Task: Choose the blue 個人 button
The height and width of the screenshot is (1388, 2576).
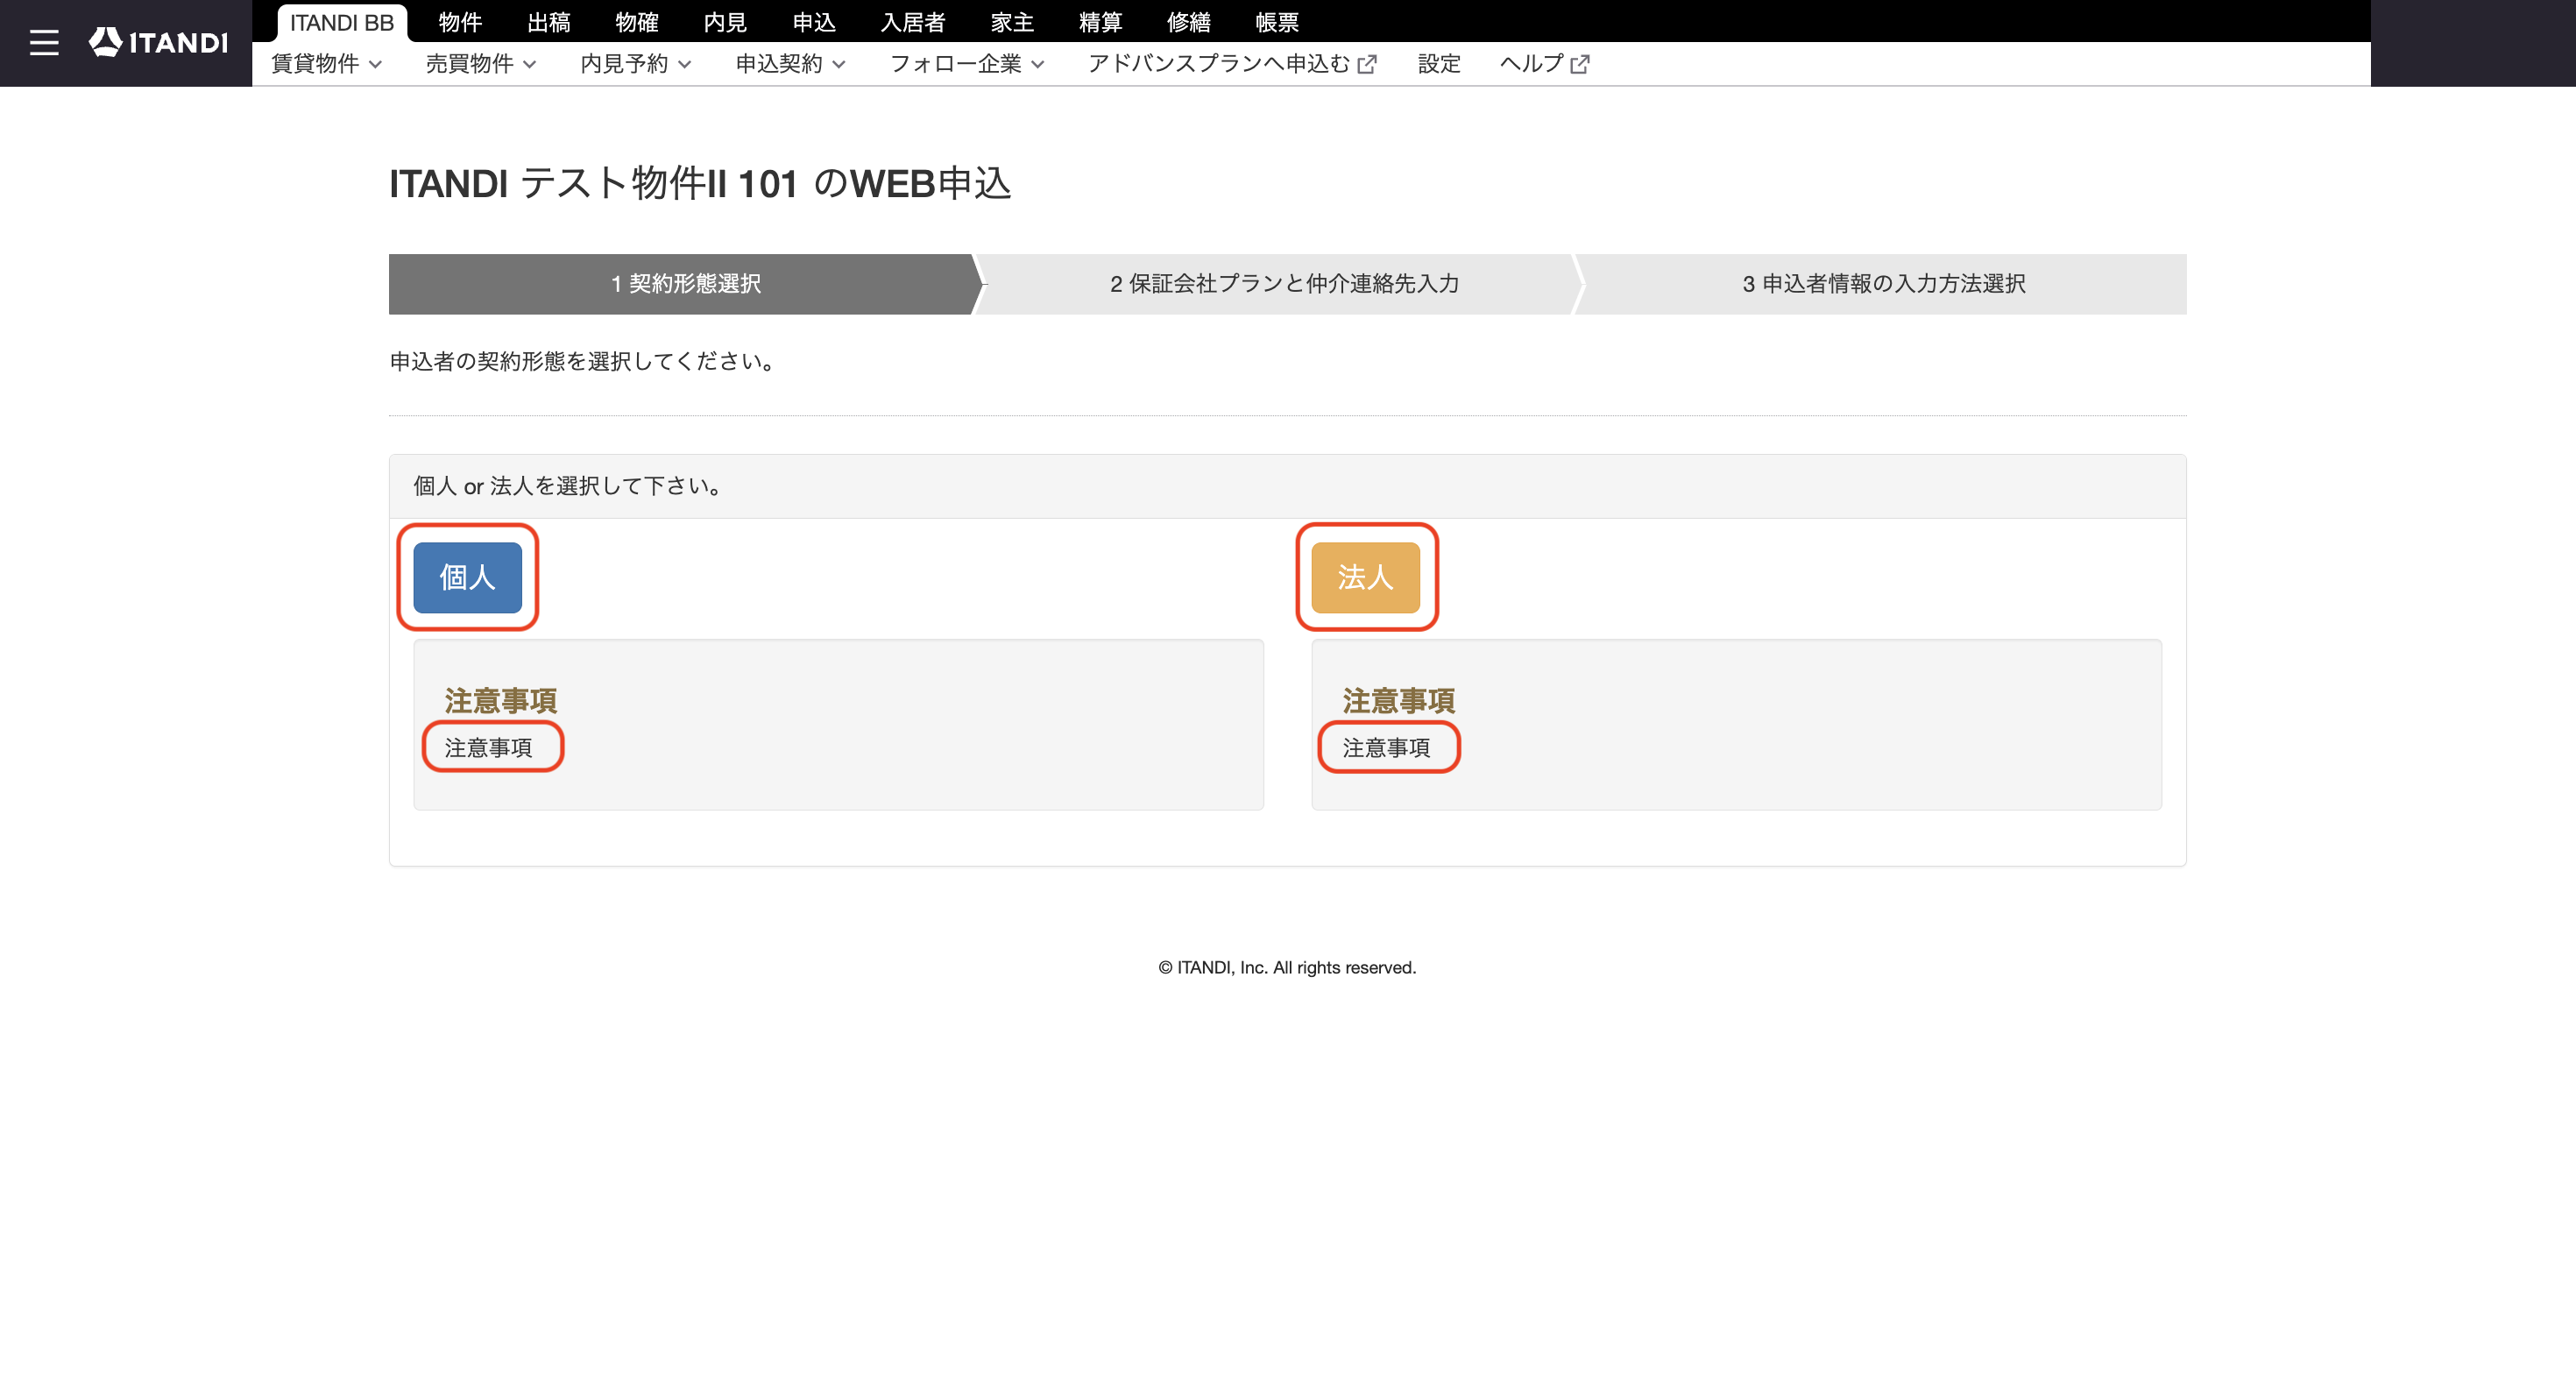Action: 467,577
